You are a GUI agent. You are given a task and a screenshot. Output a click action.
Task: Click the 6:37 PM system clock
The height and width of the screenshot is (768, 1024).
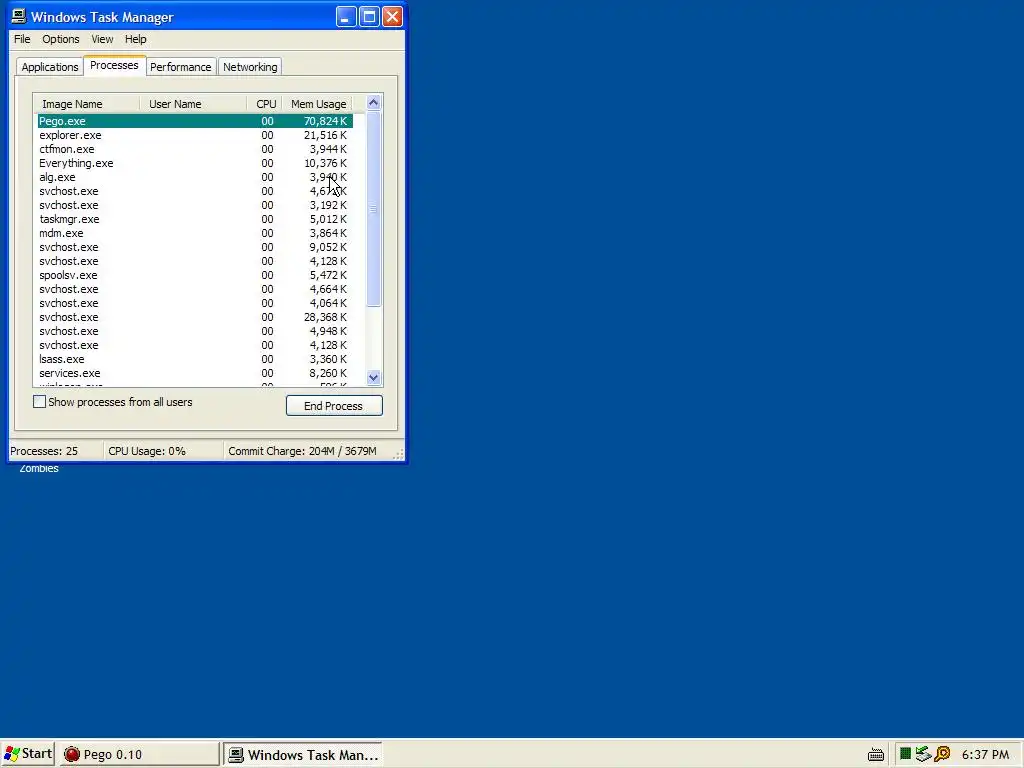point(985,754)
